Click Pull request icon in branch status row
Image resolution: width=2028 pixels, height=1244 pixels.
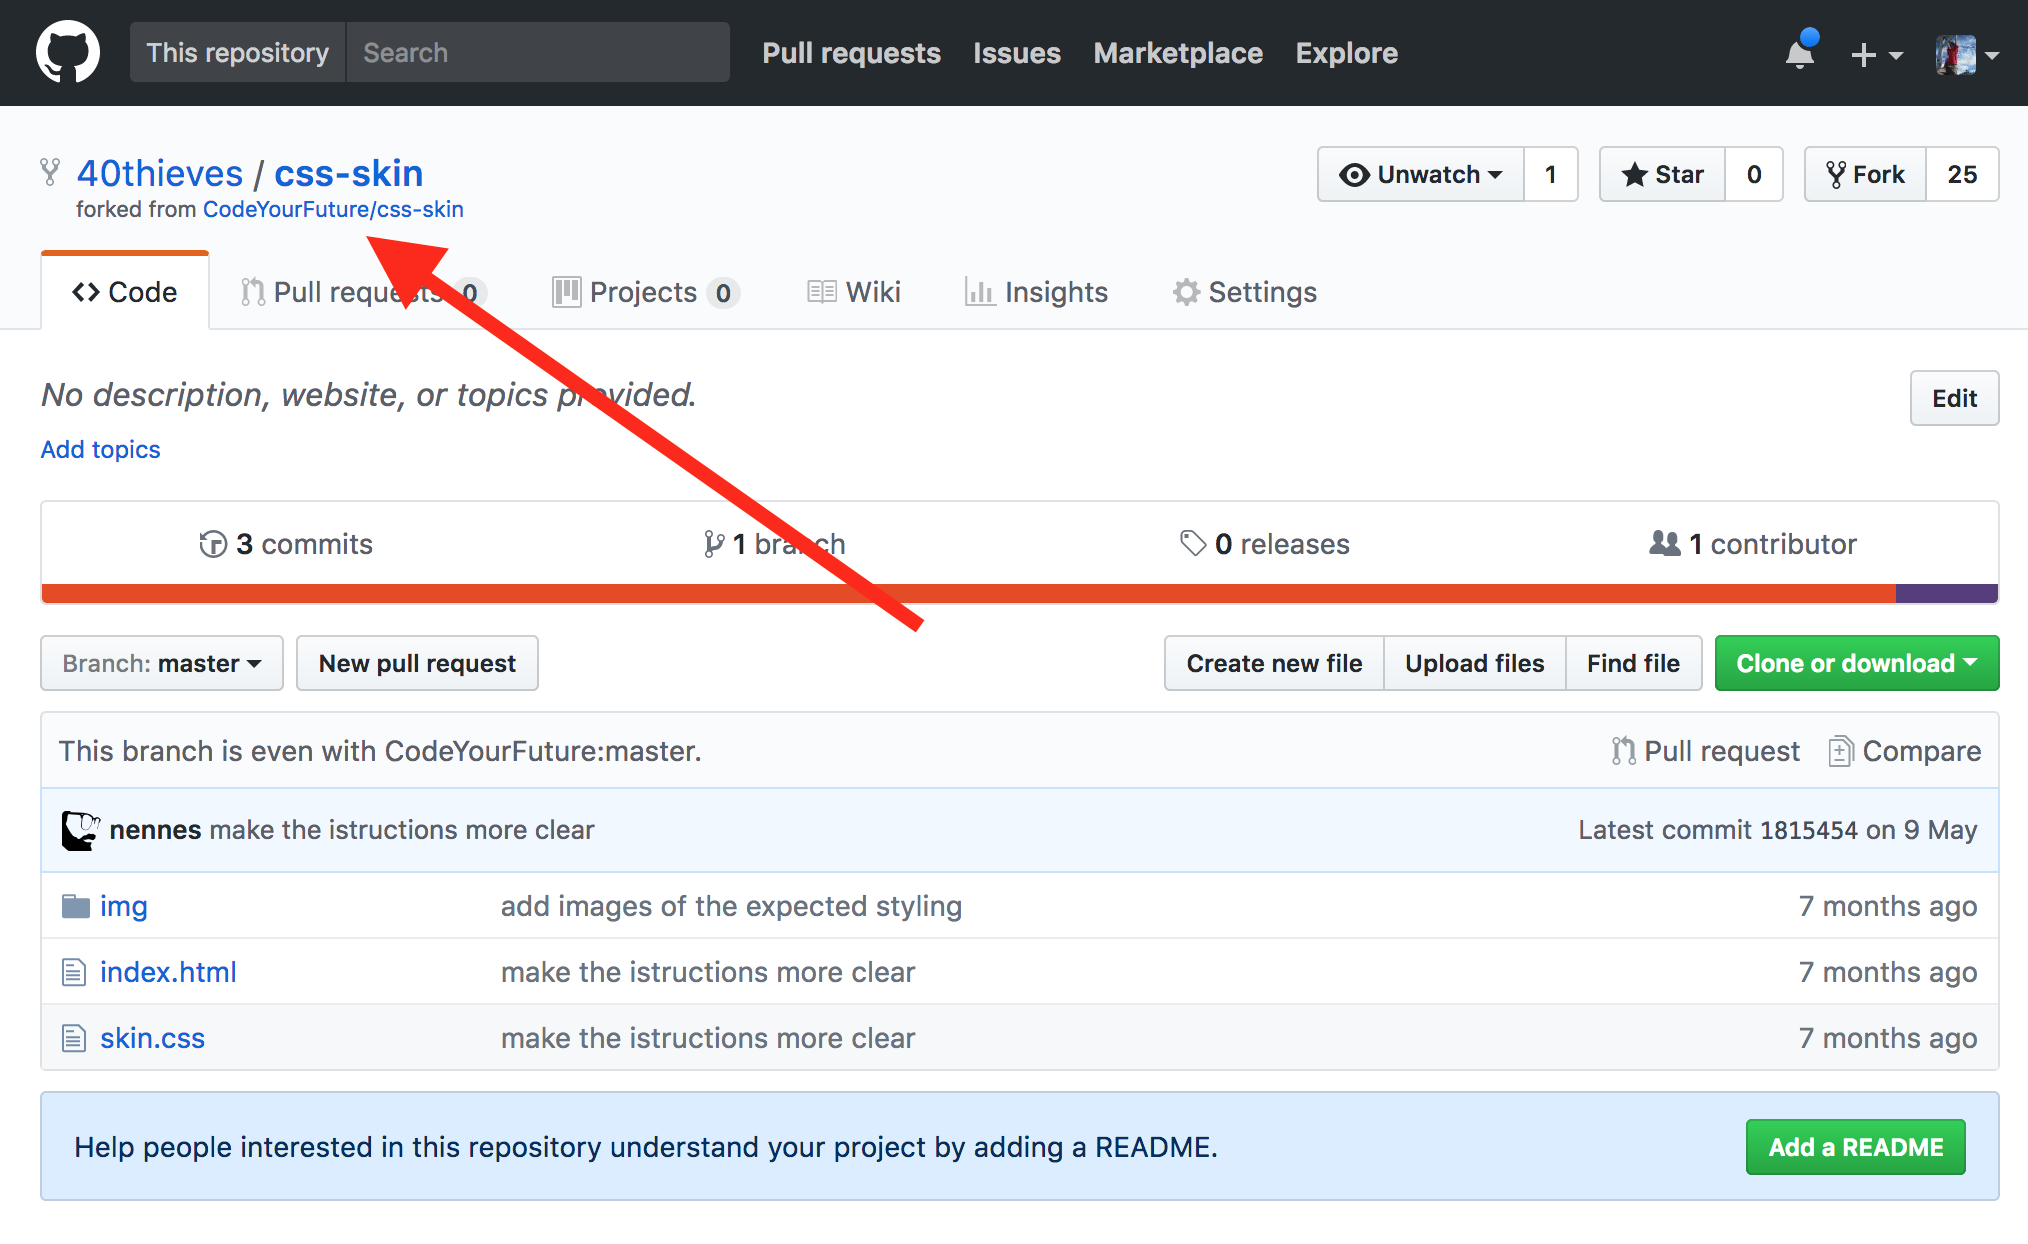1623,751
